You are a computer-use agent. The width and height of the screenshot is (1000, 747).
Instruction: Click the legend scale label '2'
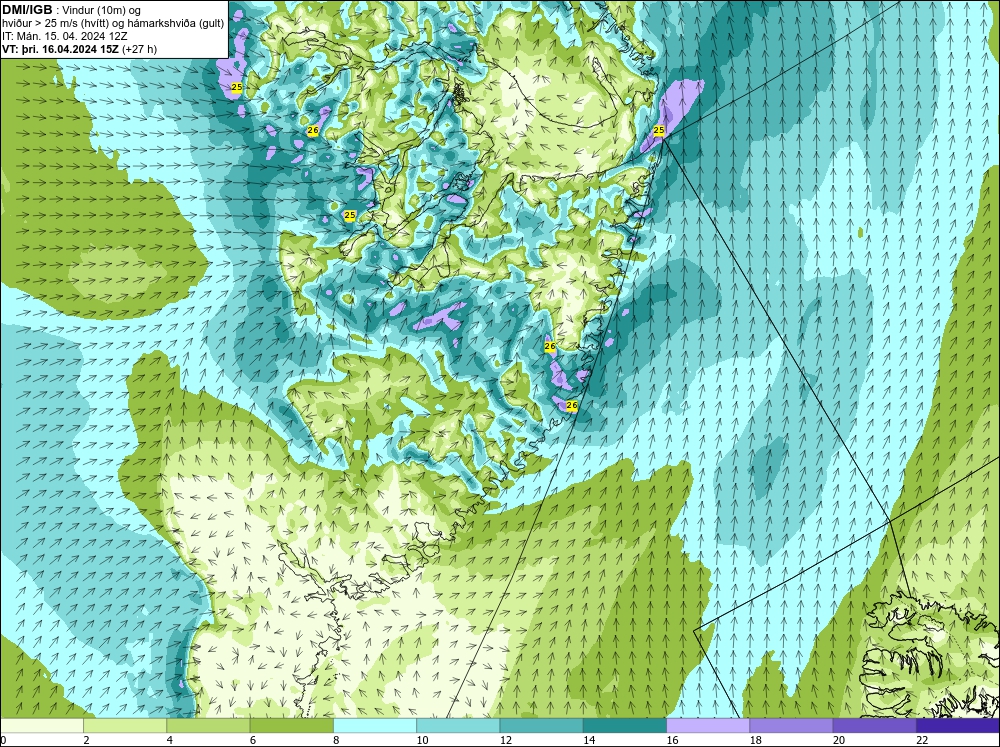86,740
